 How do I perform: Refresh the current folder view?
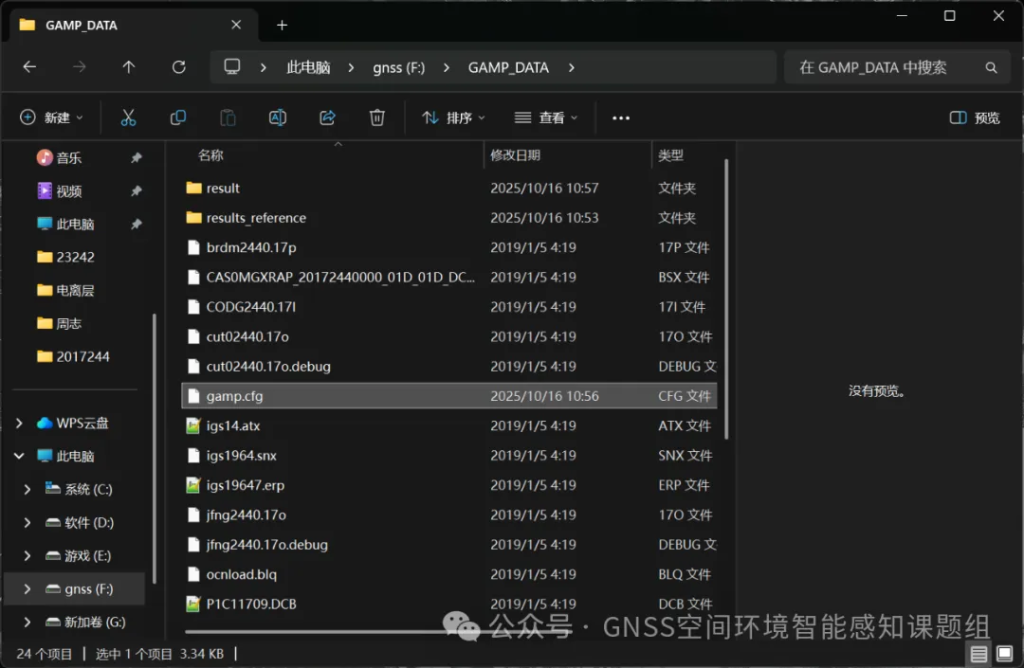179,67
